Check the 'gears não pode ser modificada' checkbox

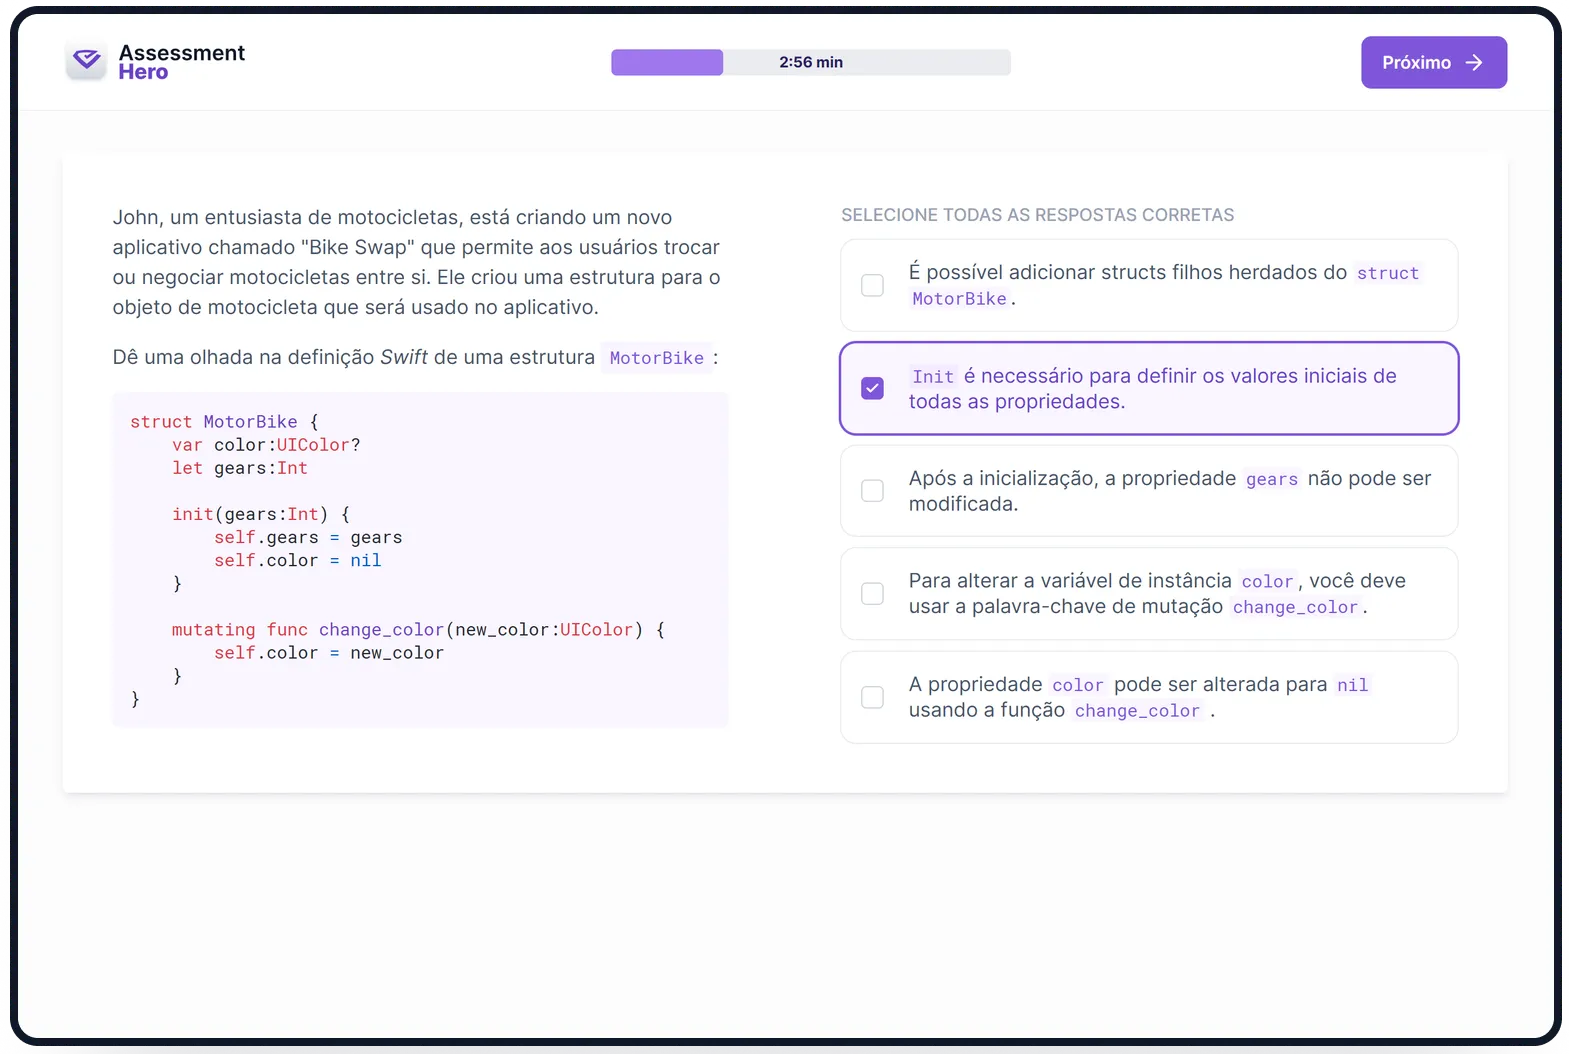coord(872,491)
